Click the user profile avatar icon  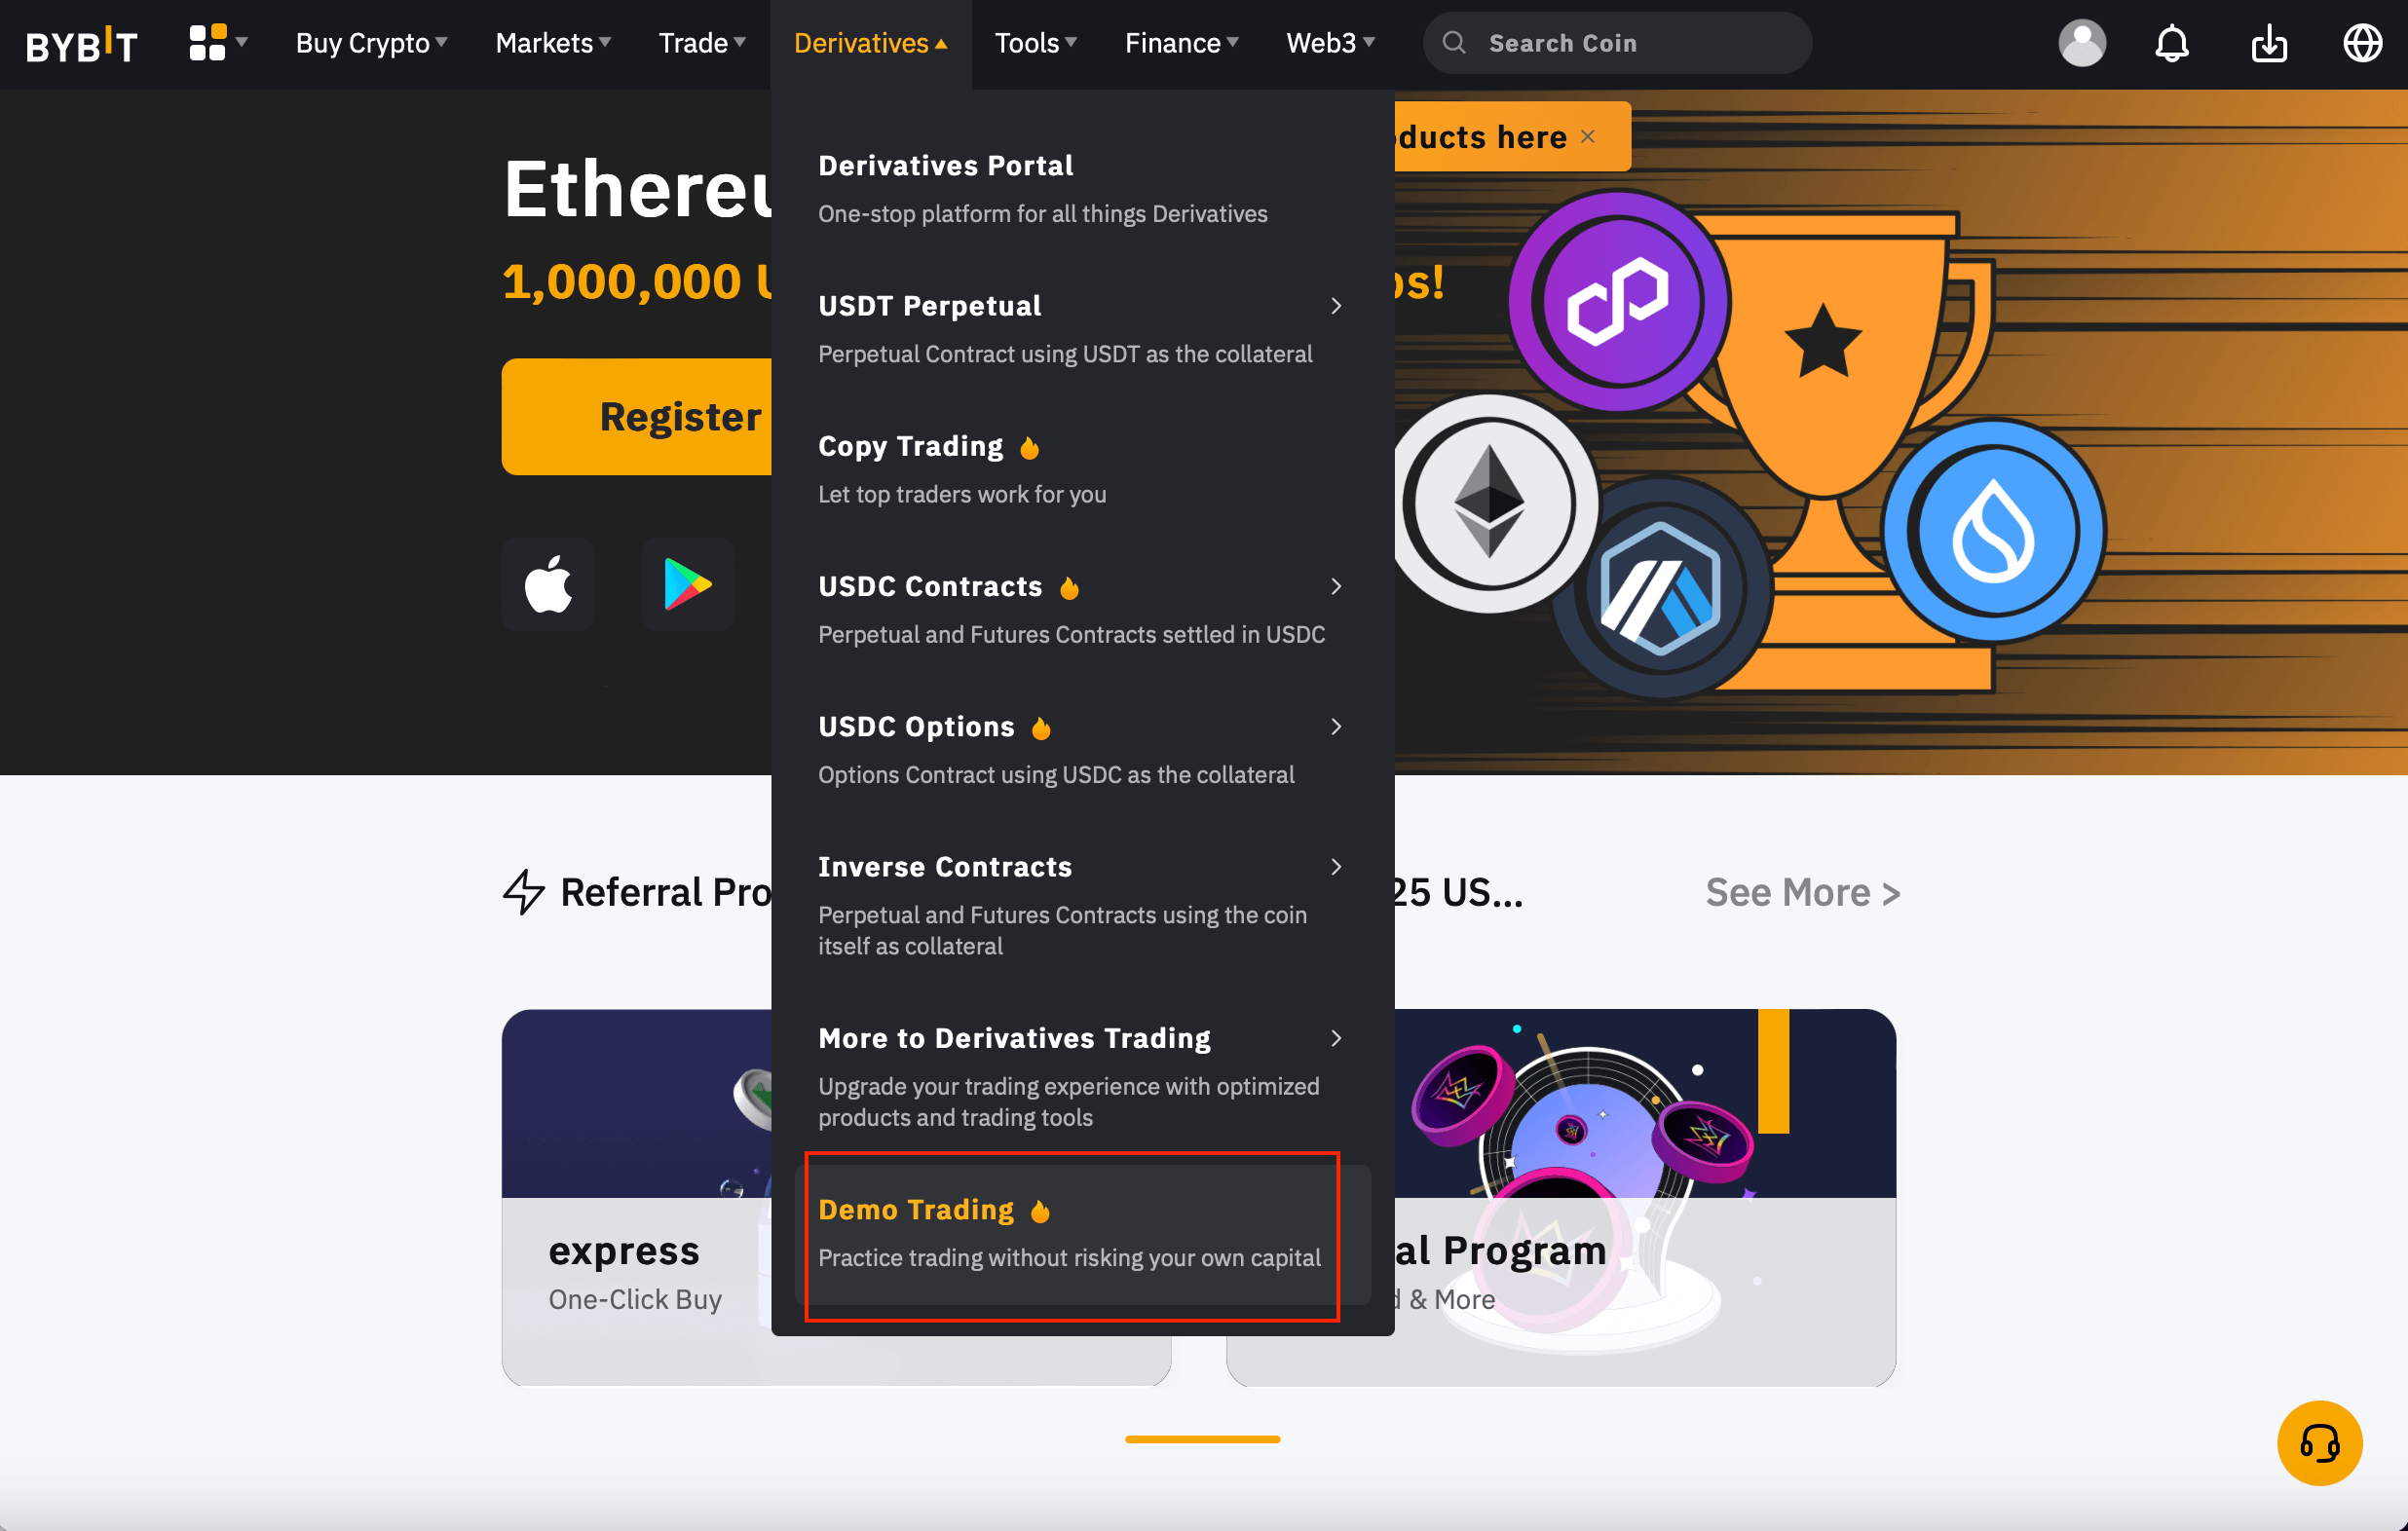[x=2082, y=42]
